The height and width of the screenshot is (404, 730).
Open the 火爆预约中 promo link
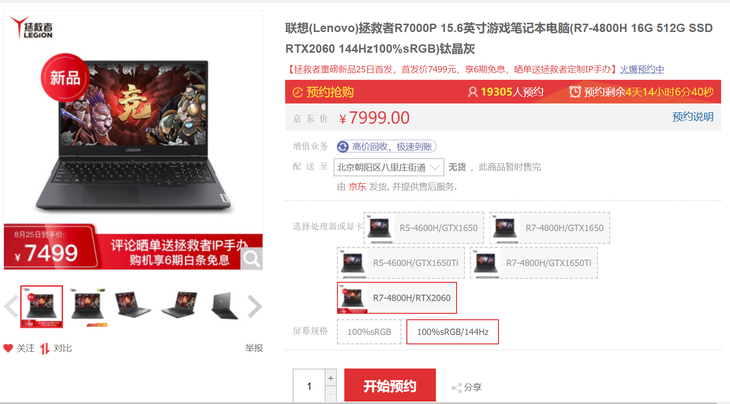(x=642, y=69)
